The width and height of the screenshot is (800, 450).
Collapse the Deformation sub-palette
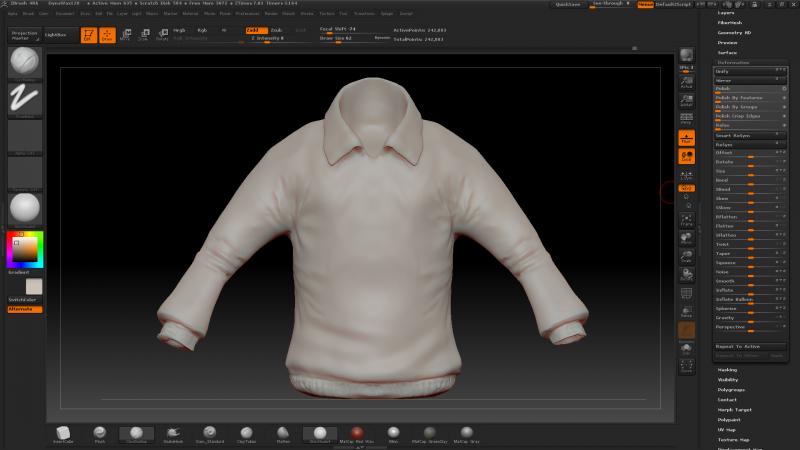(x=733, y=63)
